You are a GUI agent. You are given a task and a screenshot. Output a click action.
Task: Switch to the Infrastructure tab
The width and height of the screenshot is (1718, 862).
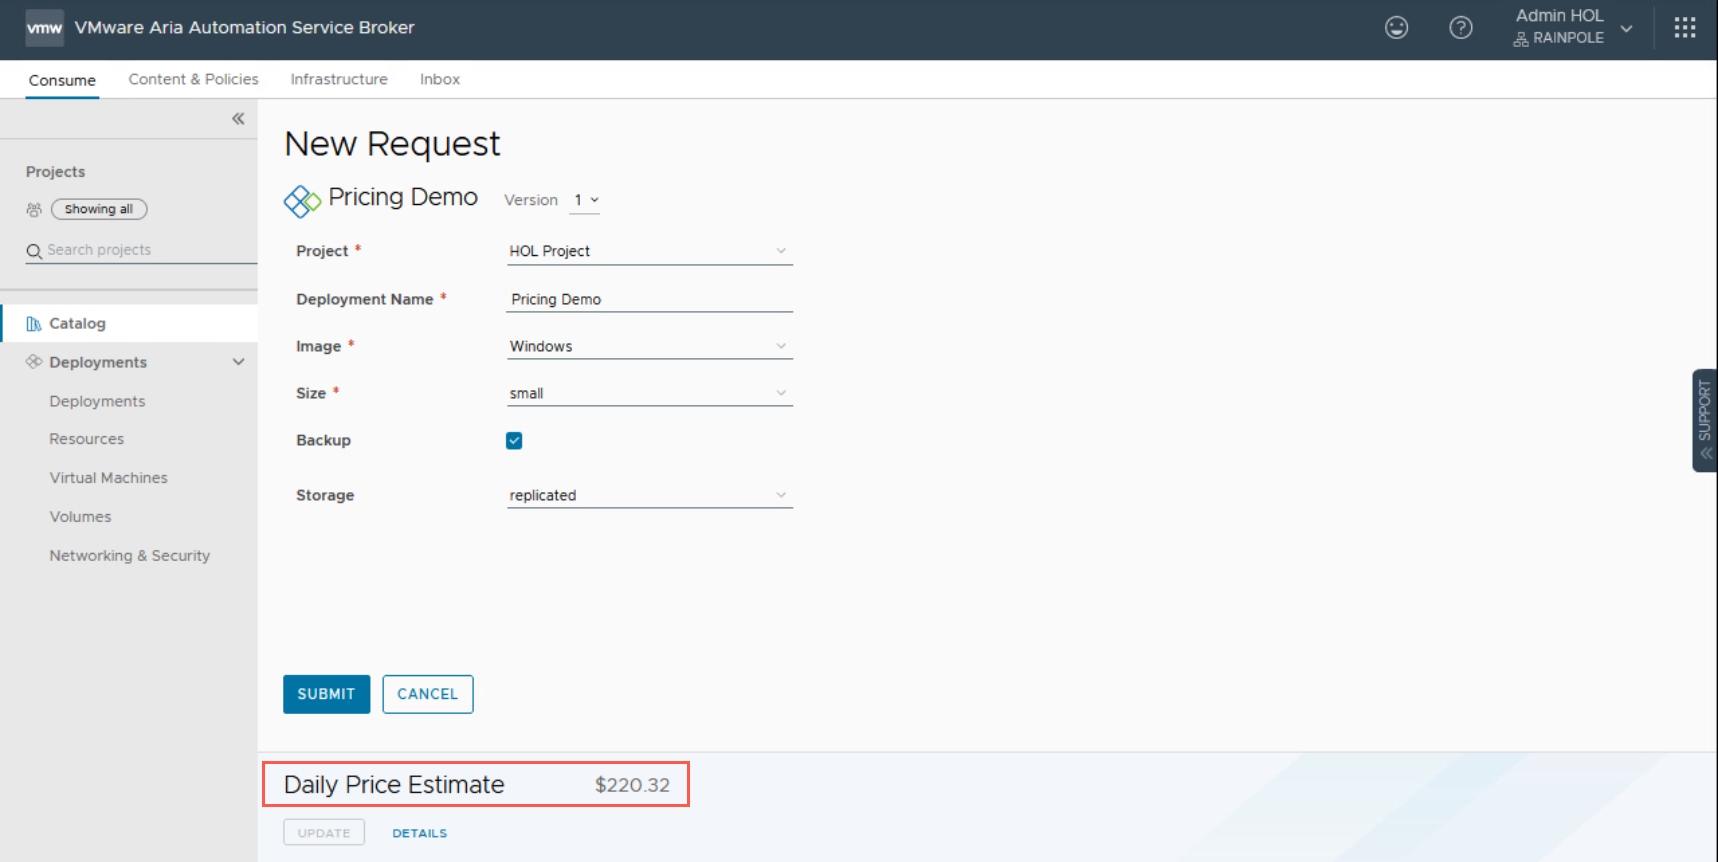pos(339,79)
